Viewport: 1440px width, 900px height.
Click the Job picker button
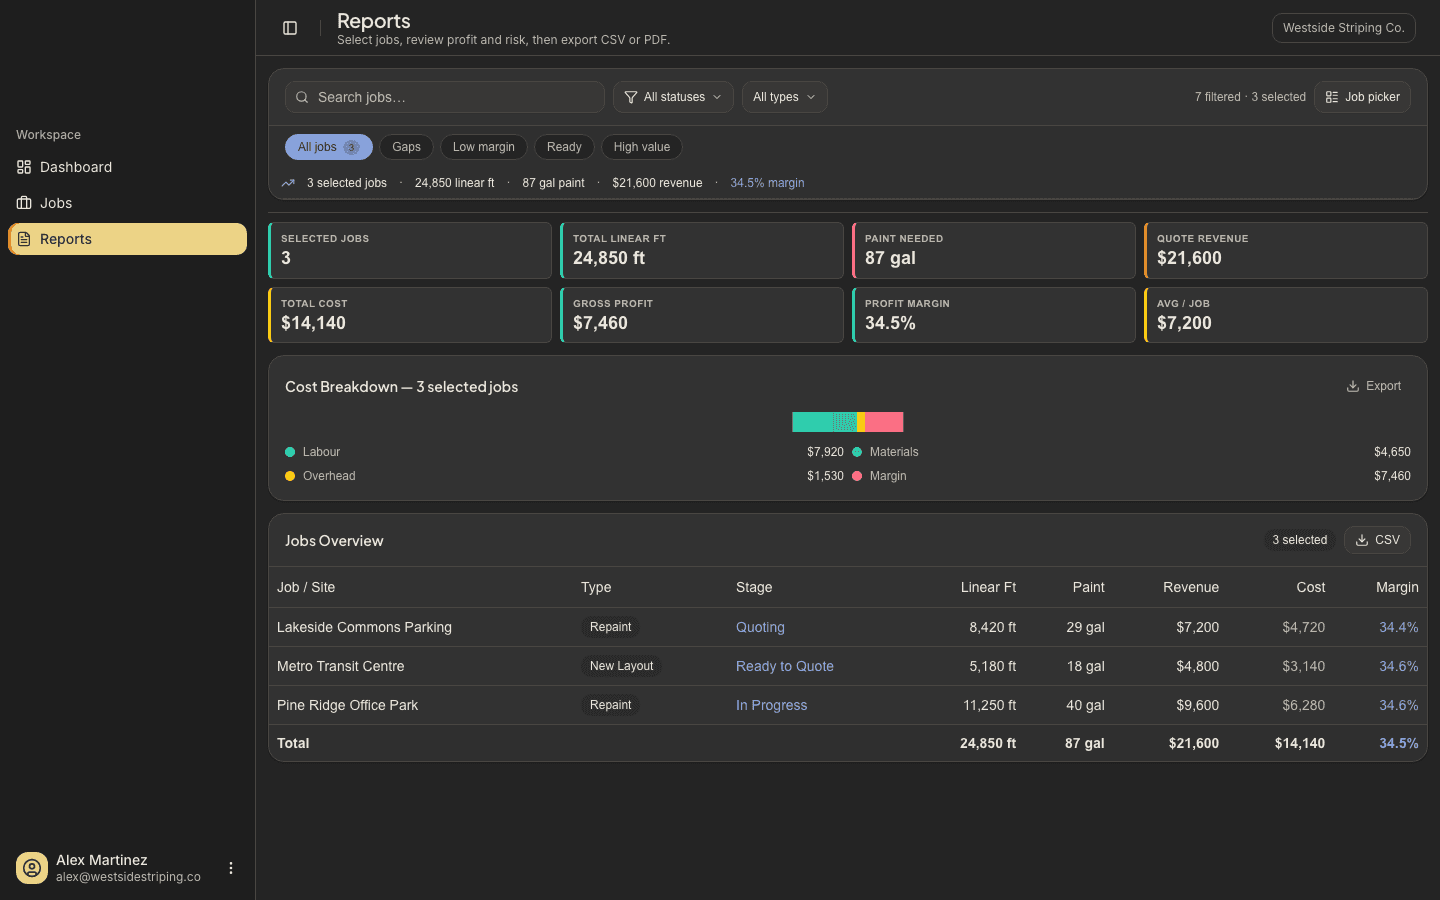tap(1362, 97)
